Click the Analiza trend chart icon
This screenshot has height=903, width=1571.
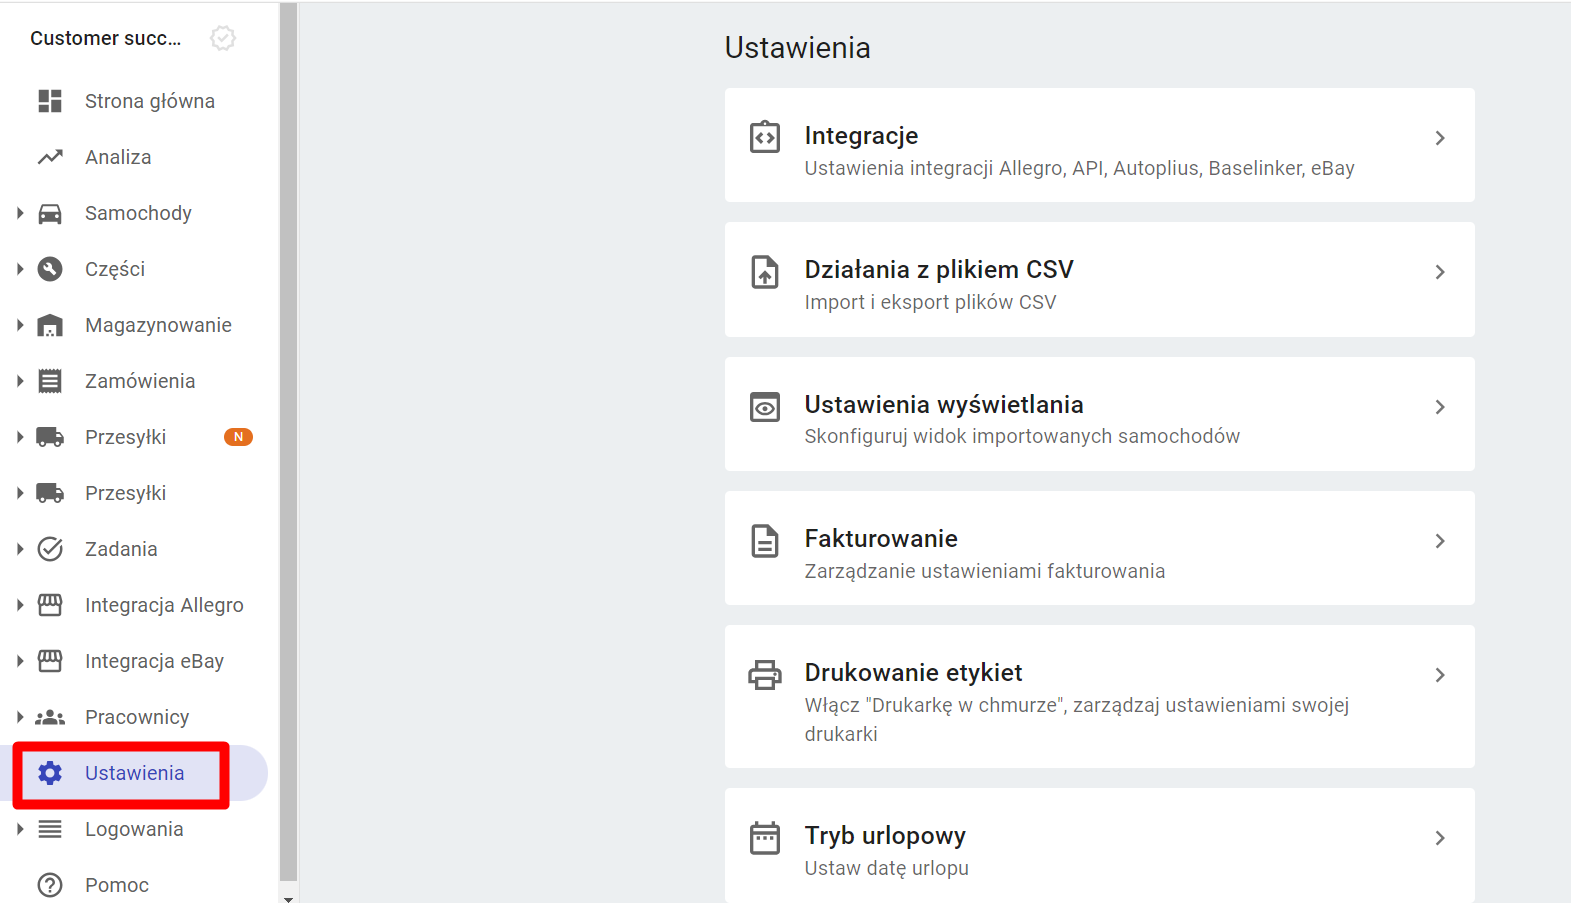[50, 157]
